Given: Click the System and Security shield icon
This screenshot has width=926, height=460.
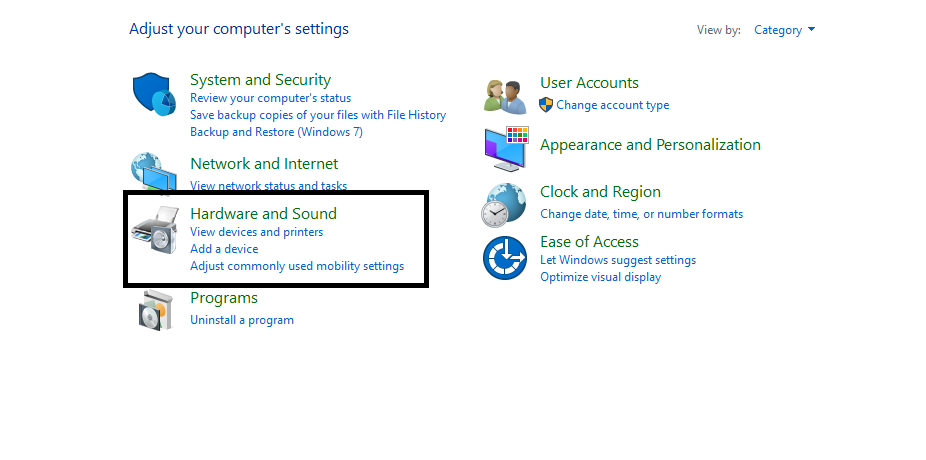Looking at the screenshot, I should (x=155, y=94).
